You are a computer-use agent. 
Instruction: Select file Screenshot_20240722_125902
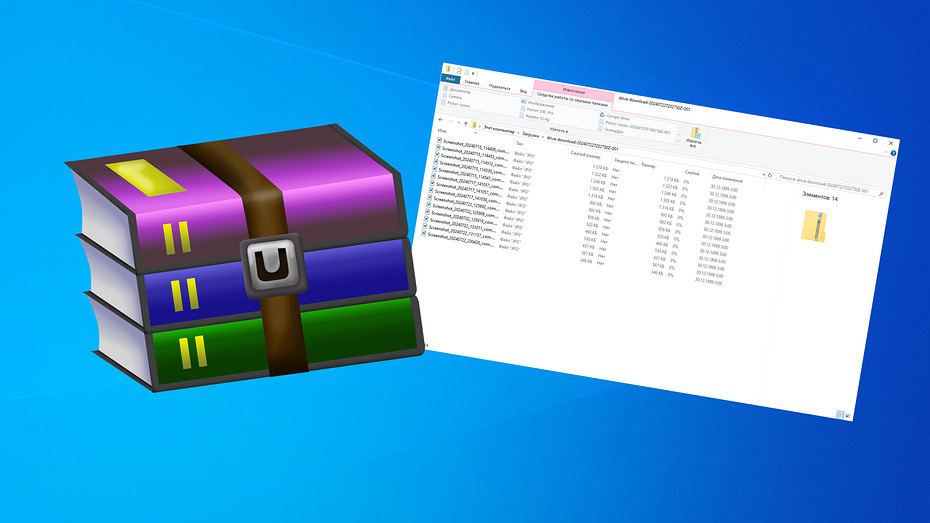coord(466,204)
